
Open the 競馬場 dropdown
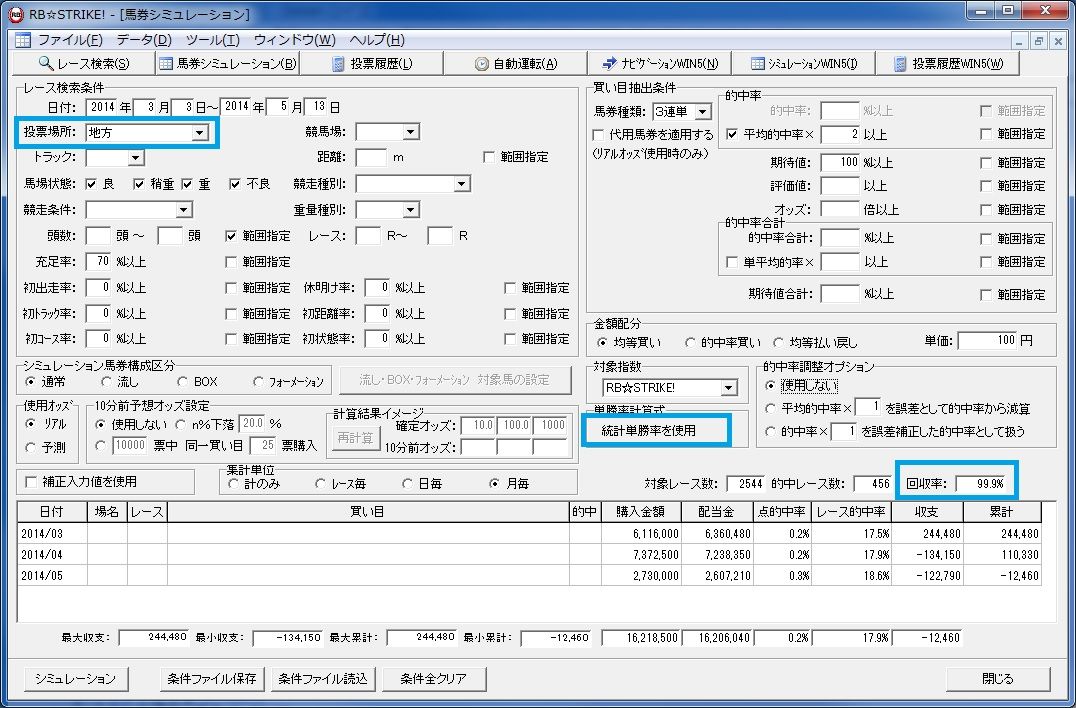click(x=411, y=132)
